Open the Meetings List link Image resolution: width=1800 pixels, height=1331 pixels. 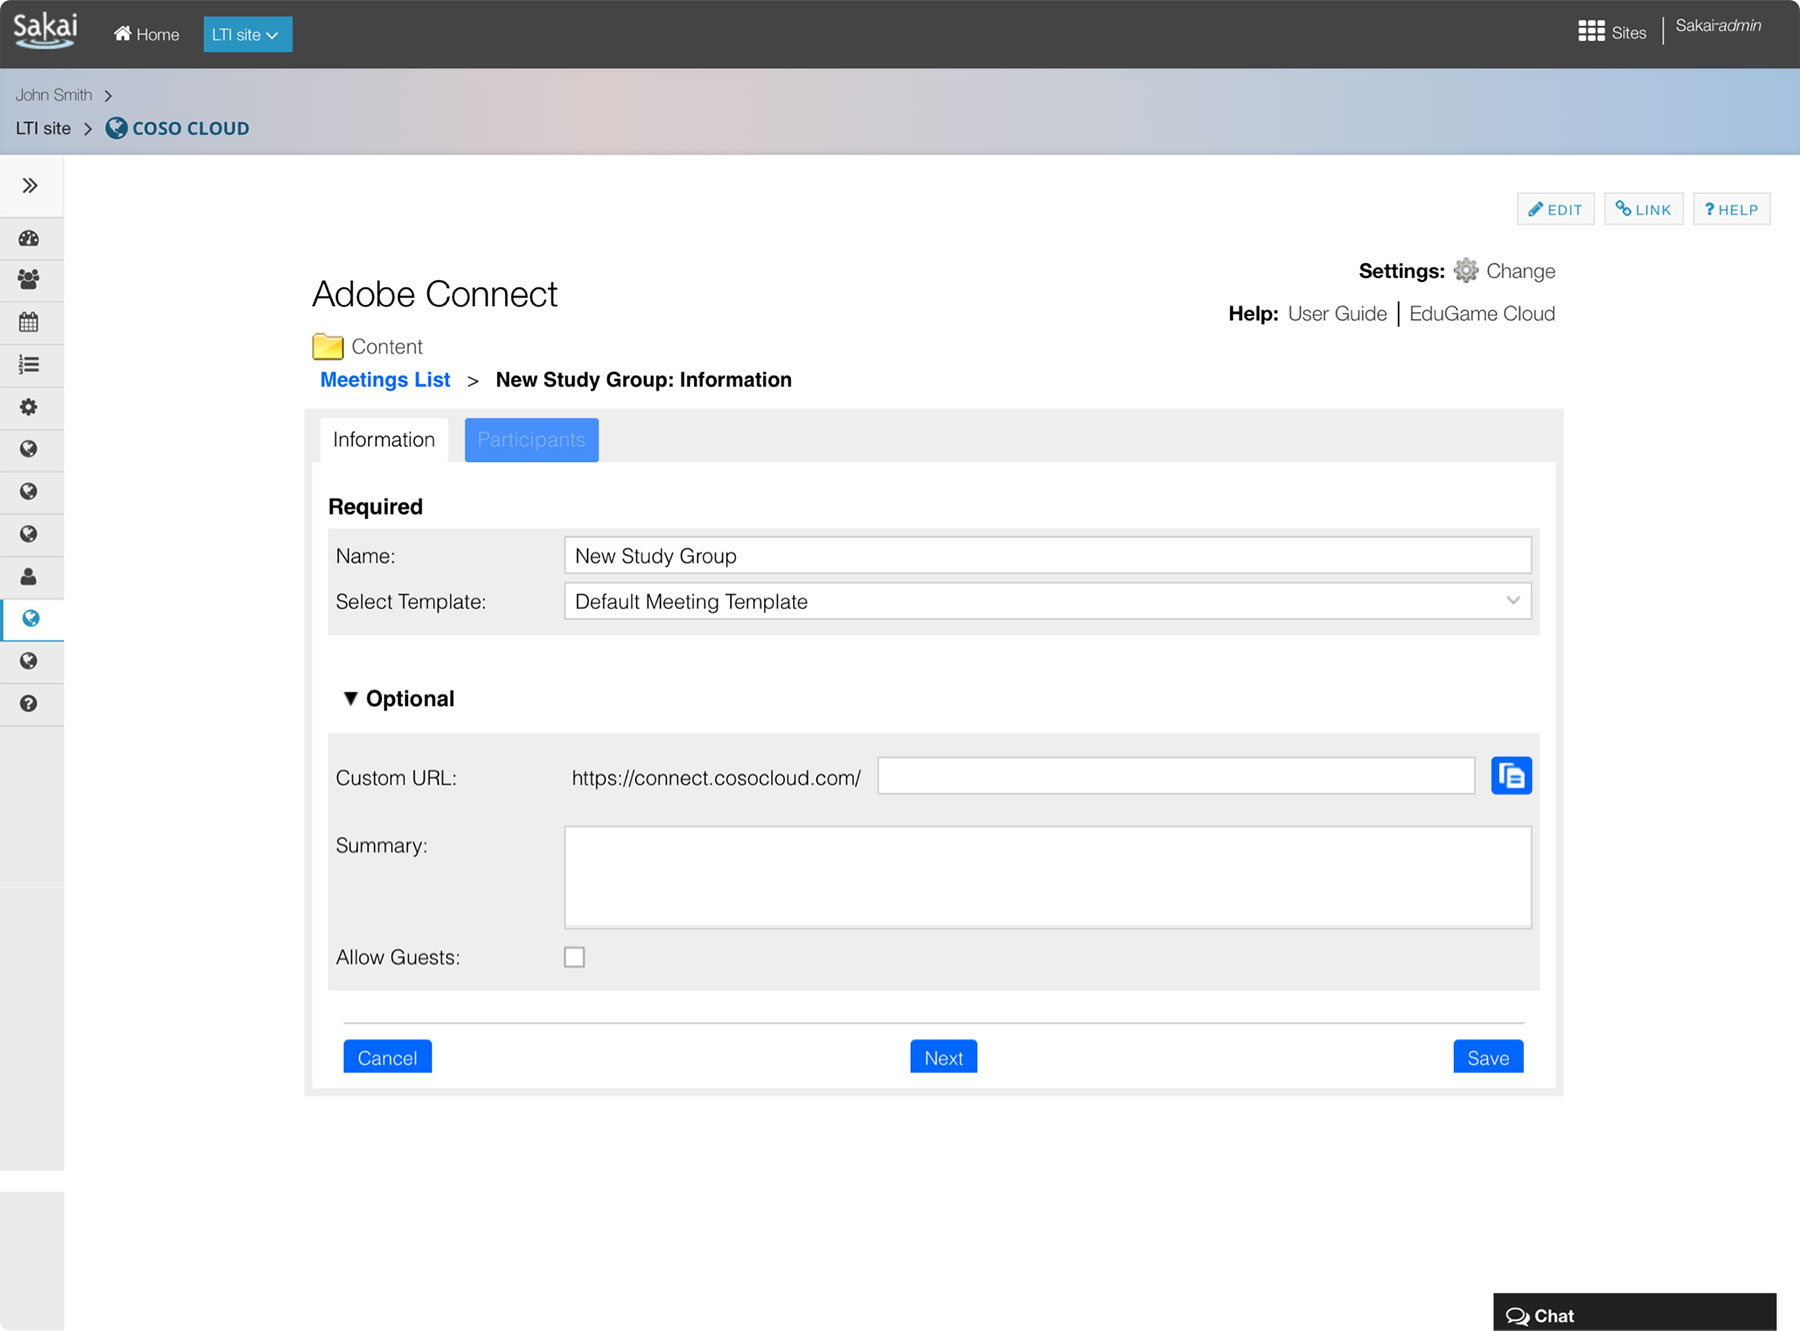click(385, 380)
